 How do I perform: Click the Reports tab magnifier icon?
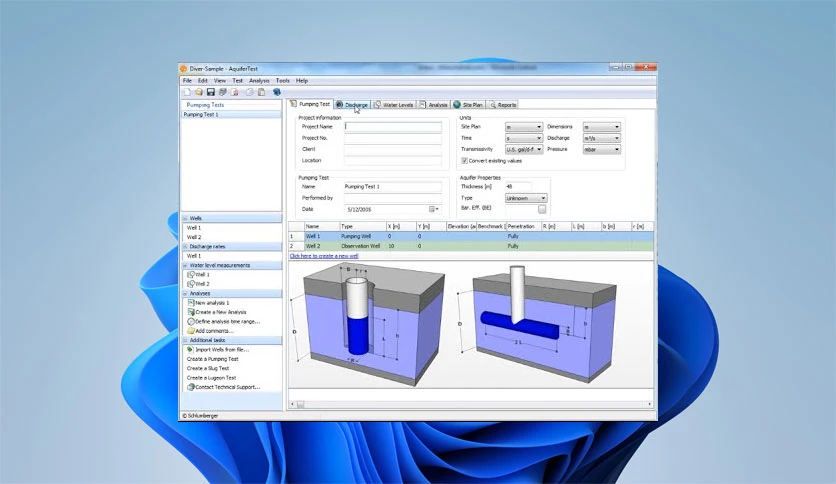(493, 104)
